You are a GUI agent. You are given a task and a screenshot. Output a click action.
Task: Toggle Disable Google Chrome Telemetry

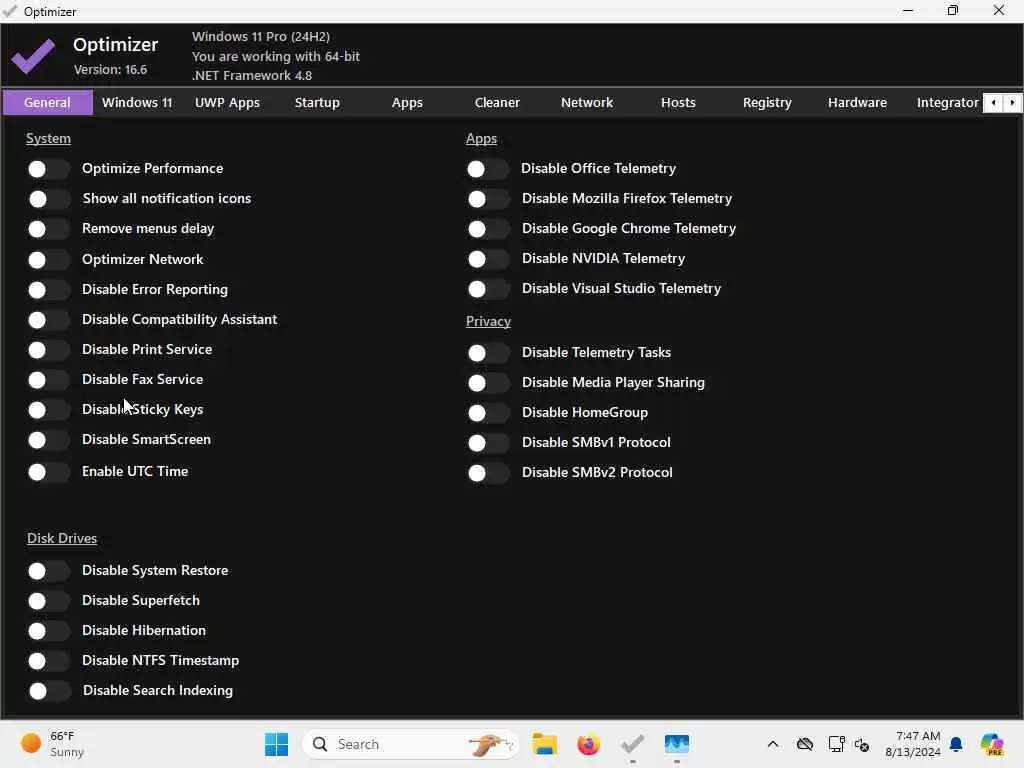coord(487,229)
